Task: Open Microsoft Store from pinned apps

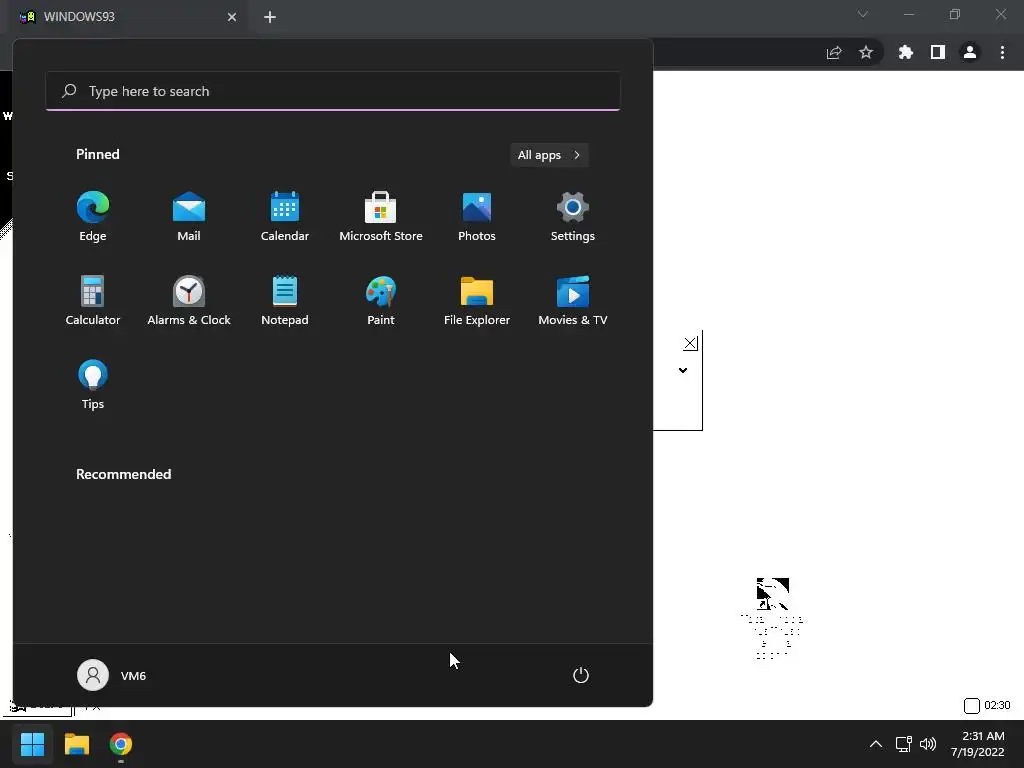Action: pos(381,216)
